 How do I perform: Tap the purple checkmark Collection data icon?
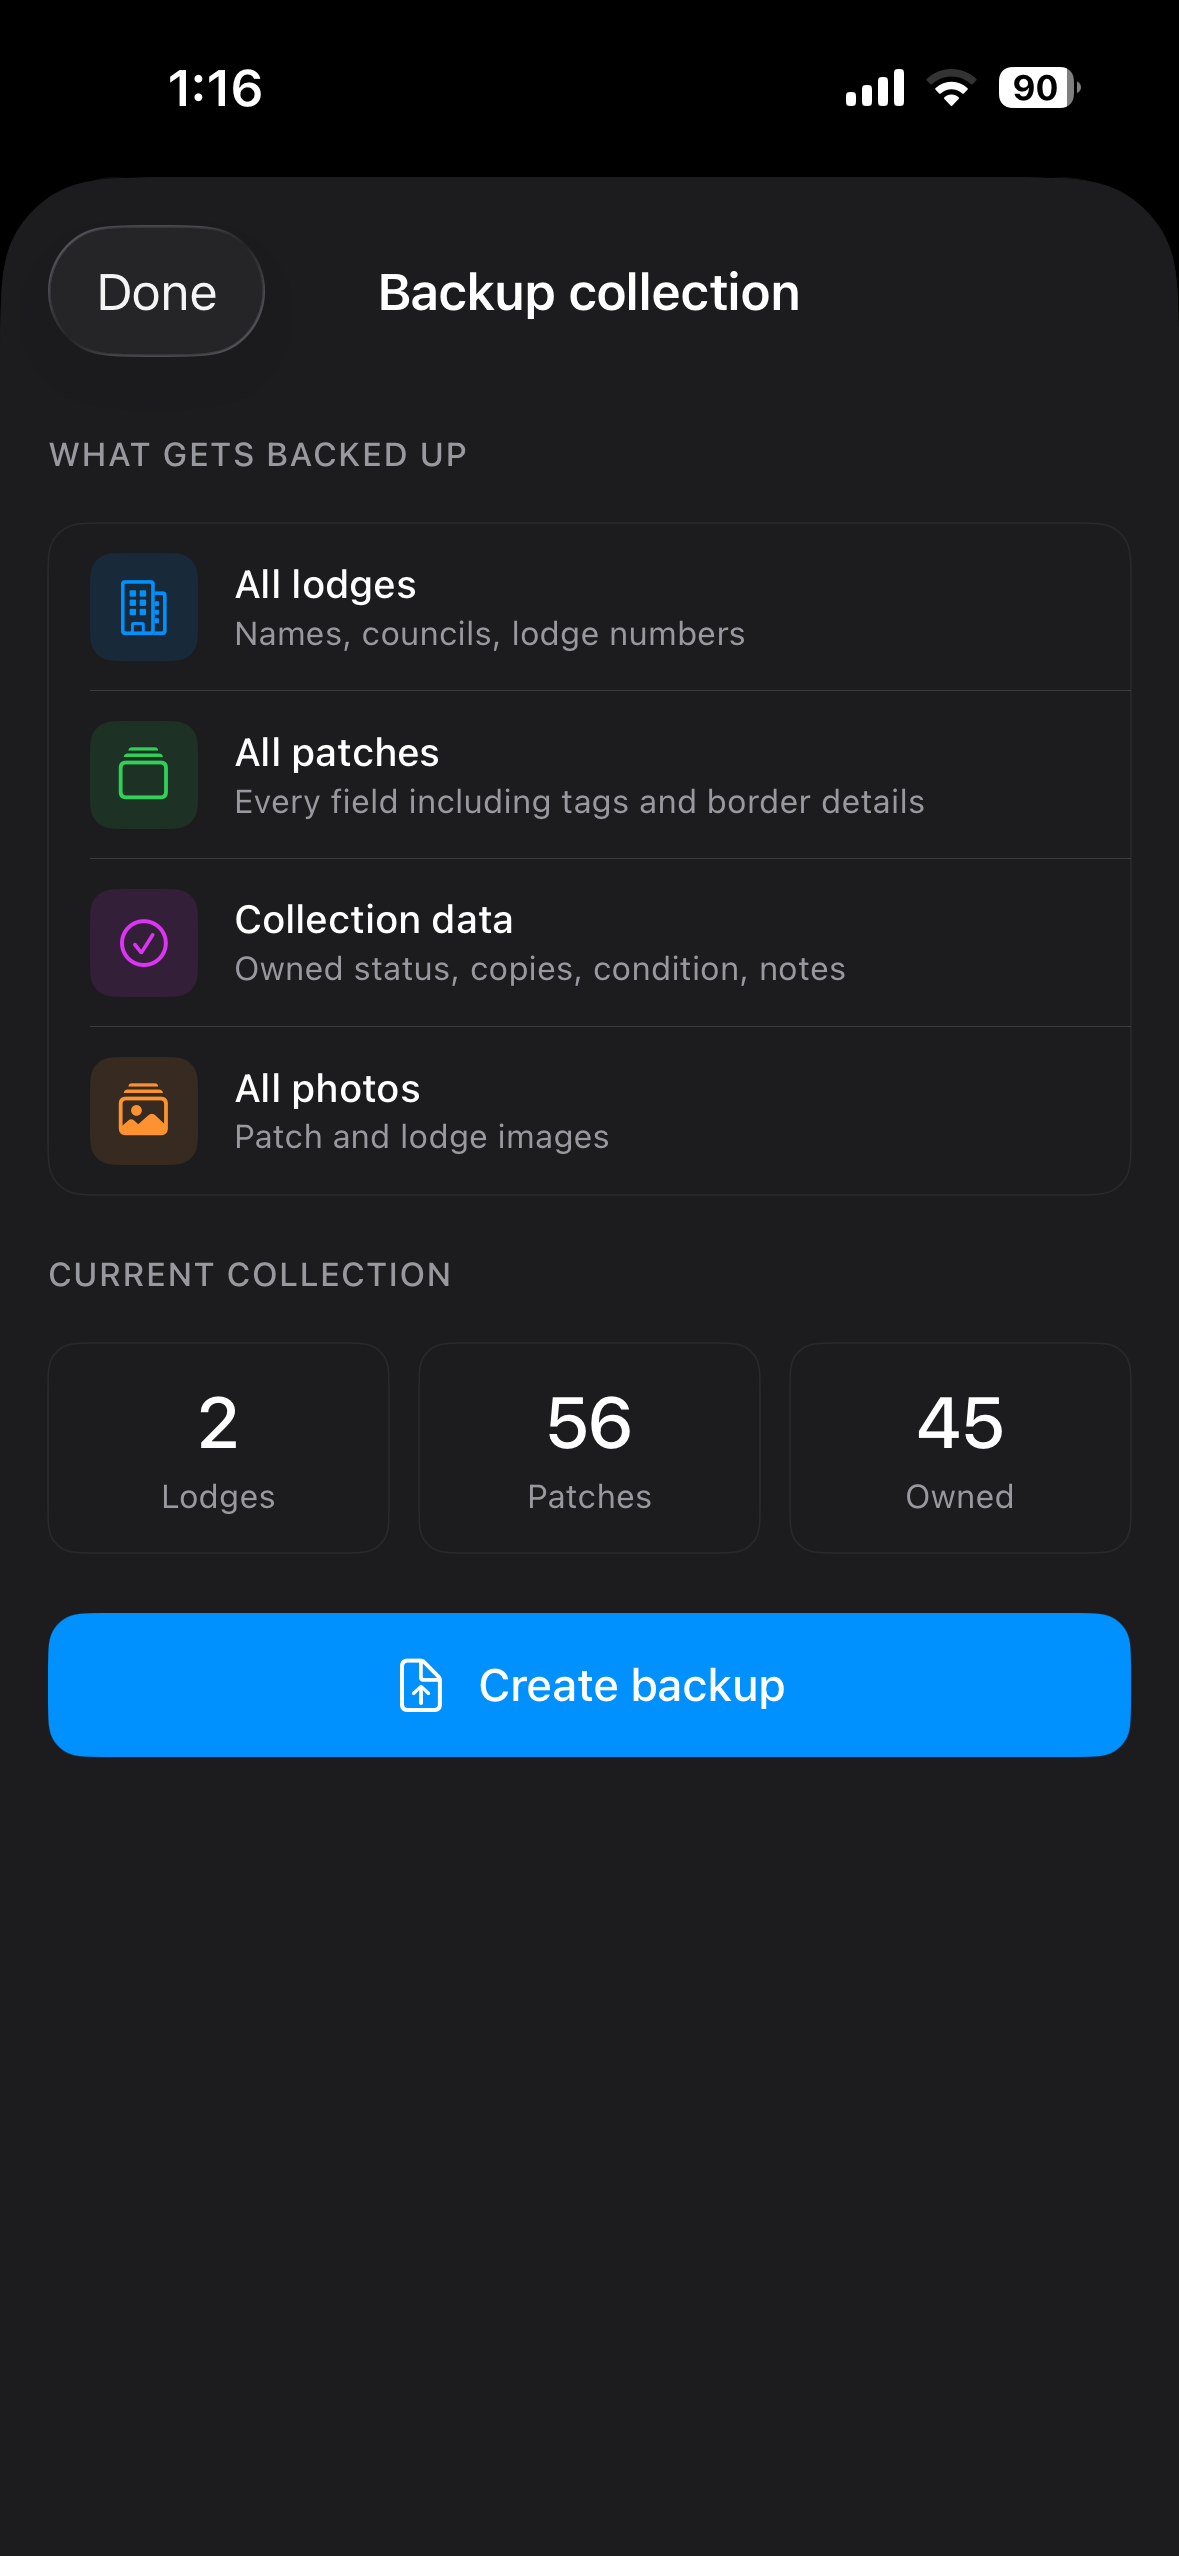pos(144,943)
